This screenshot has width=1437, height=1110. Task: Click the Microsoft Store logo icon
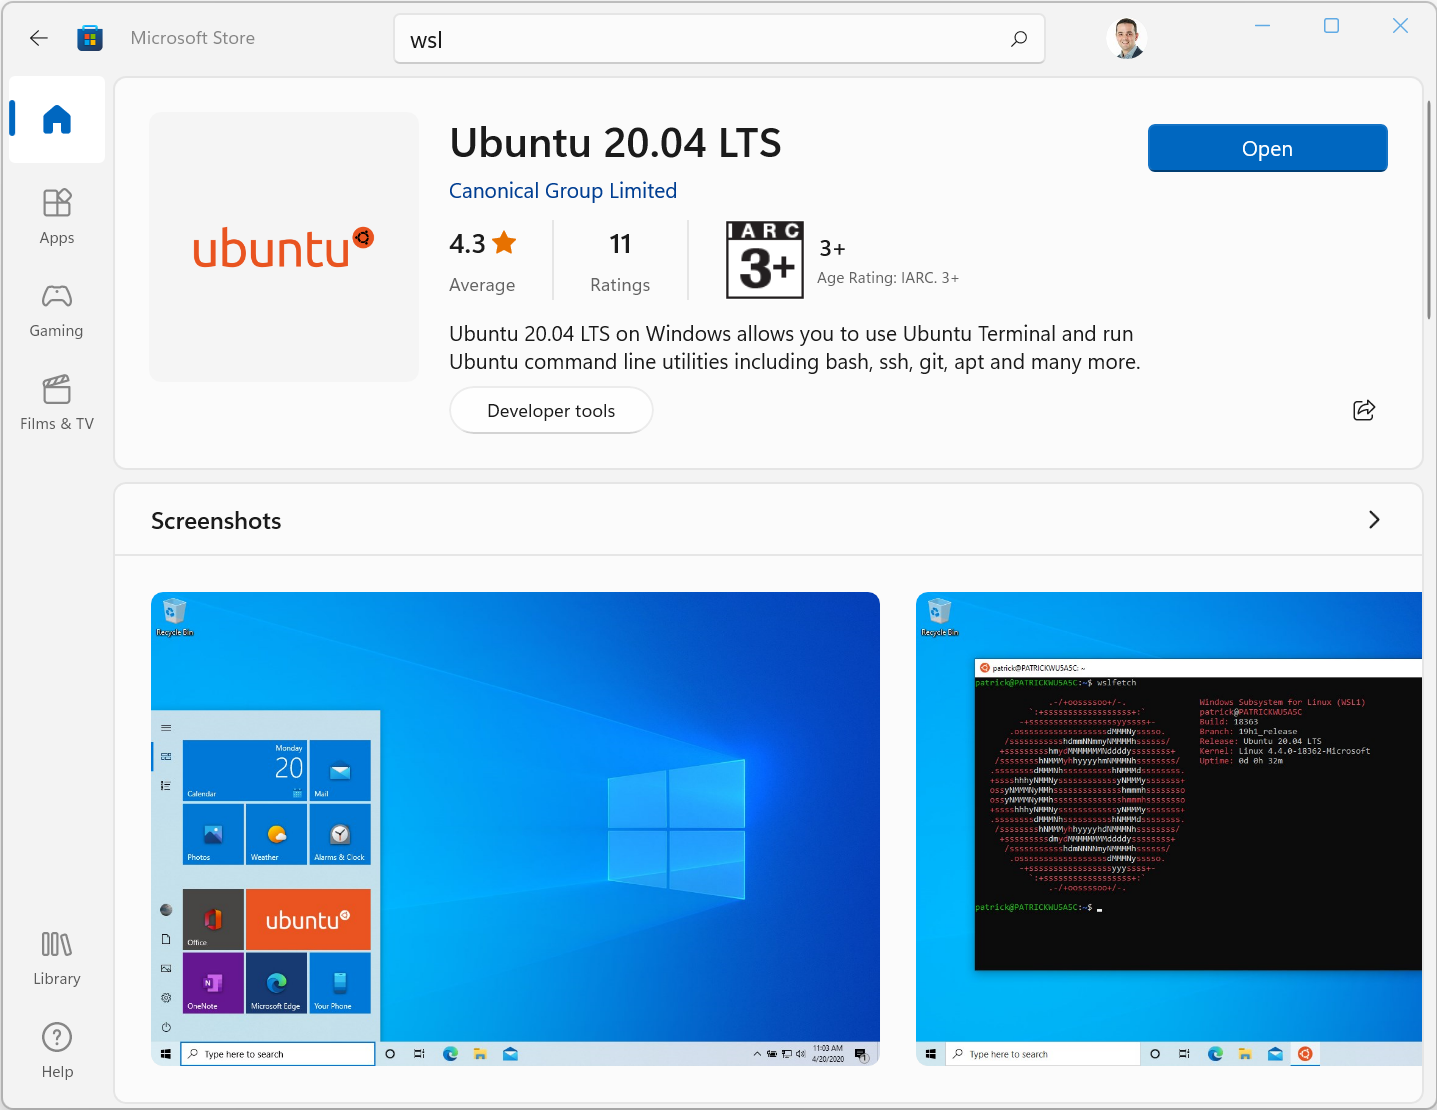(90, 38)
